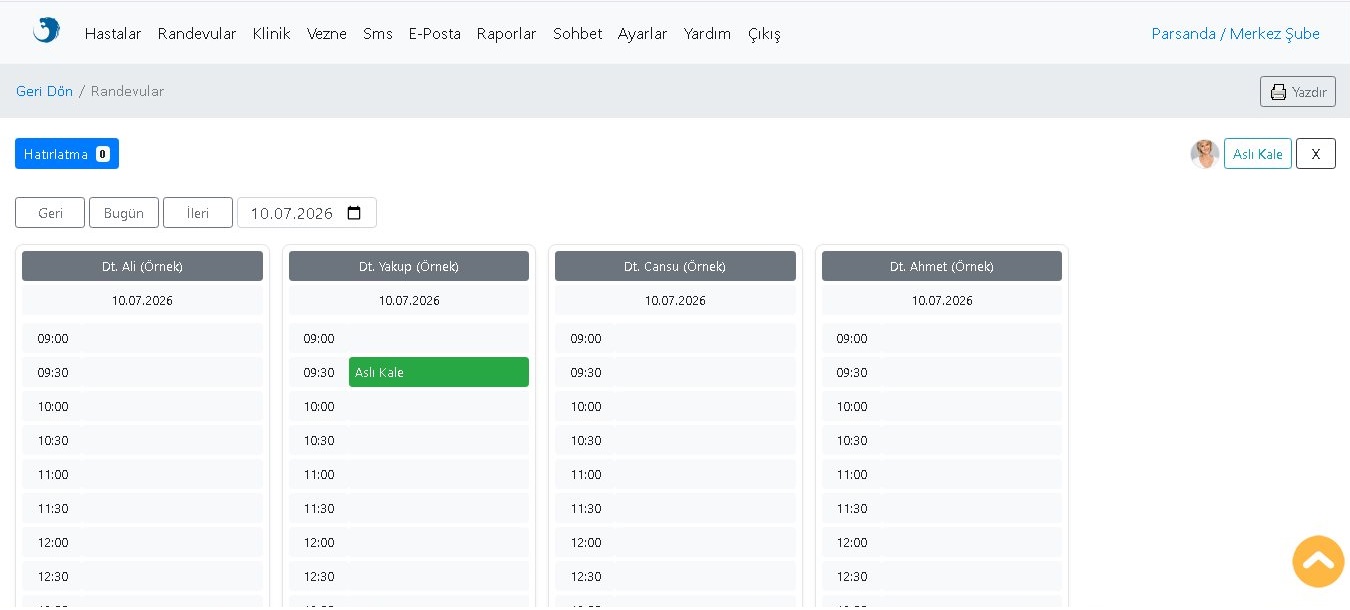Select the 10:00 slot for Dt. Ahmet
This screenshot has width=1350, height=610.
tap(942, 406)
